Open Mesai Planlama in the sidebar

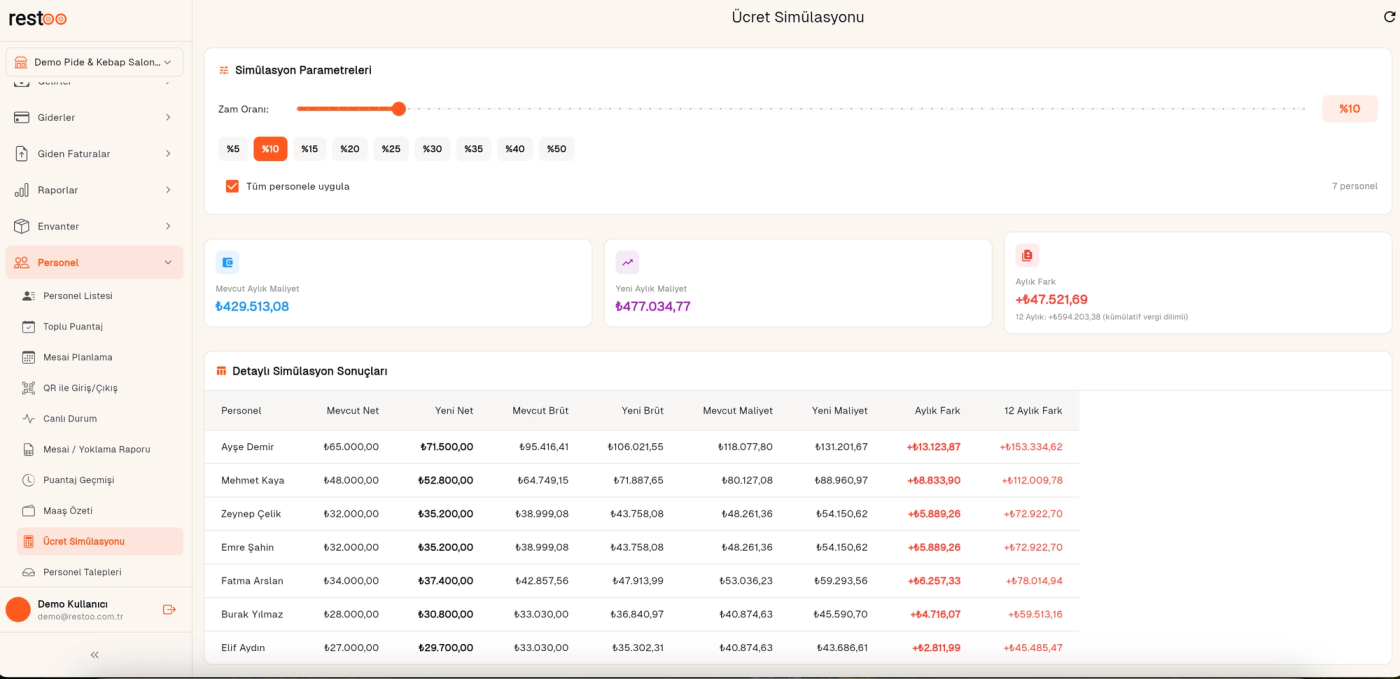point(100,357)
